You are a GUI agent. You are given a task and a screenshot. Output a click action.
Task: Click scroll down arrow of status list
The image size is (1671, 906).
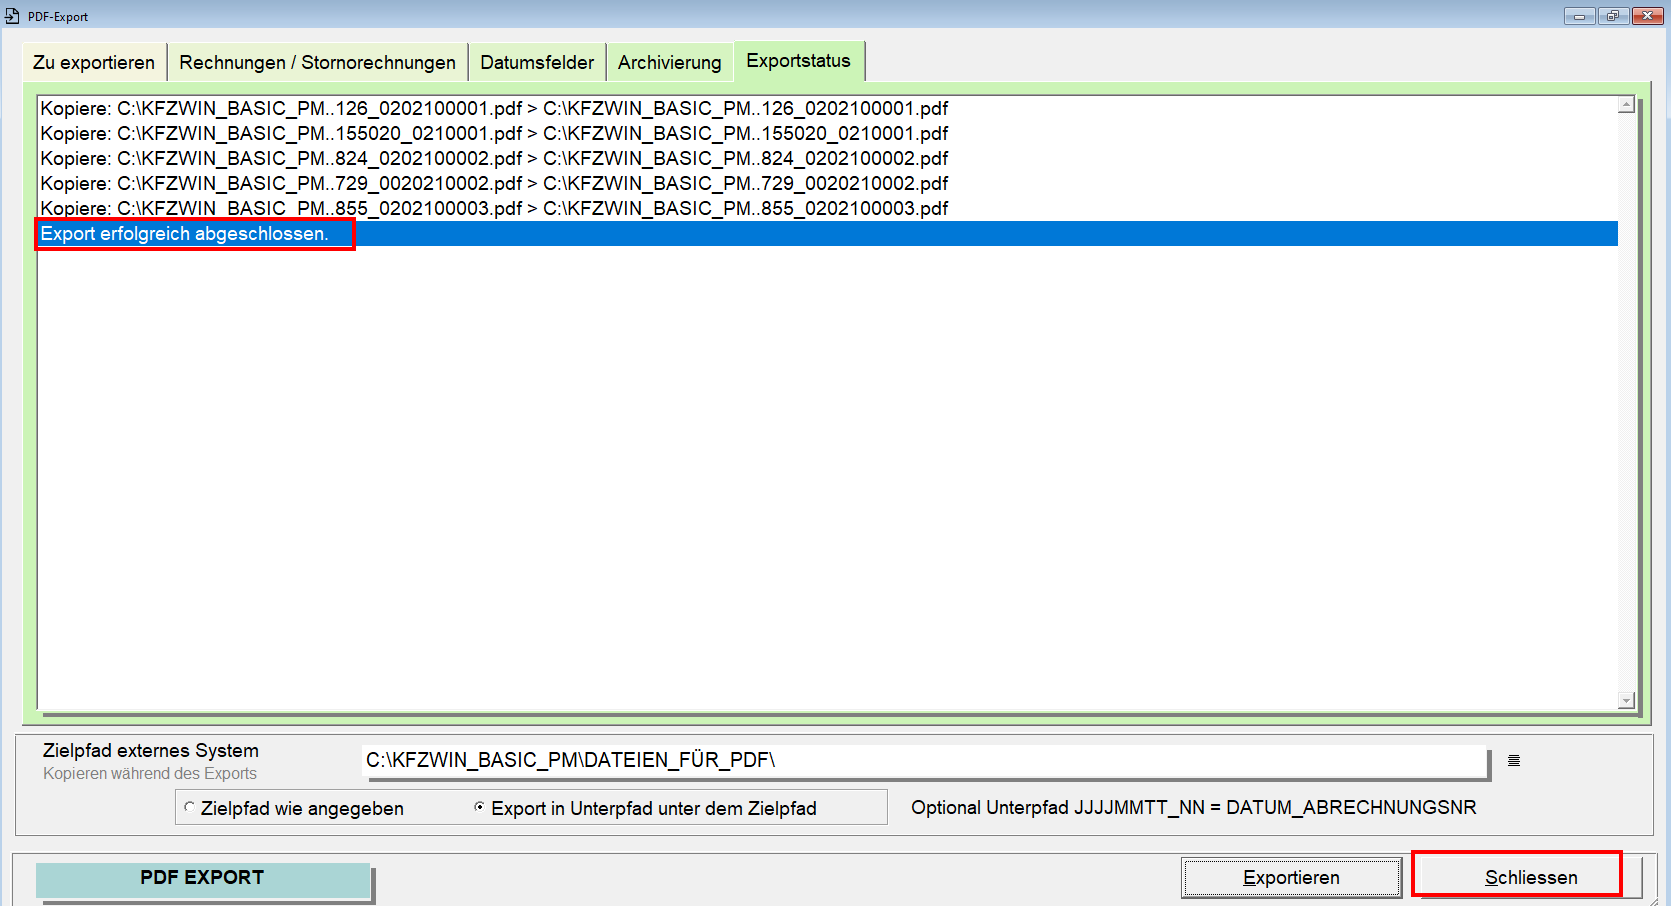(1627, 701)
